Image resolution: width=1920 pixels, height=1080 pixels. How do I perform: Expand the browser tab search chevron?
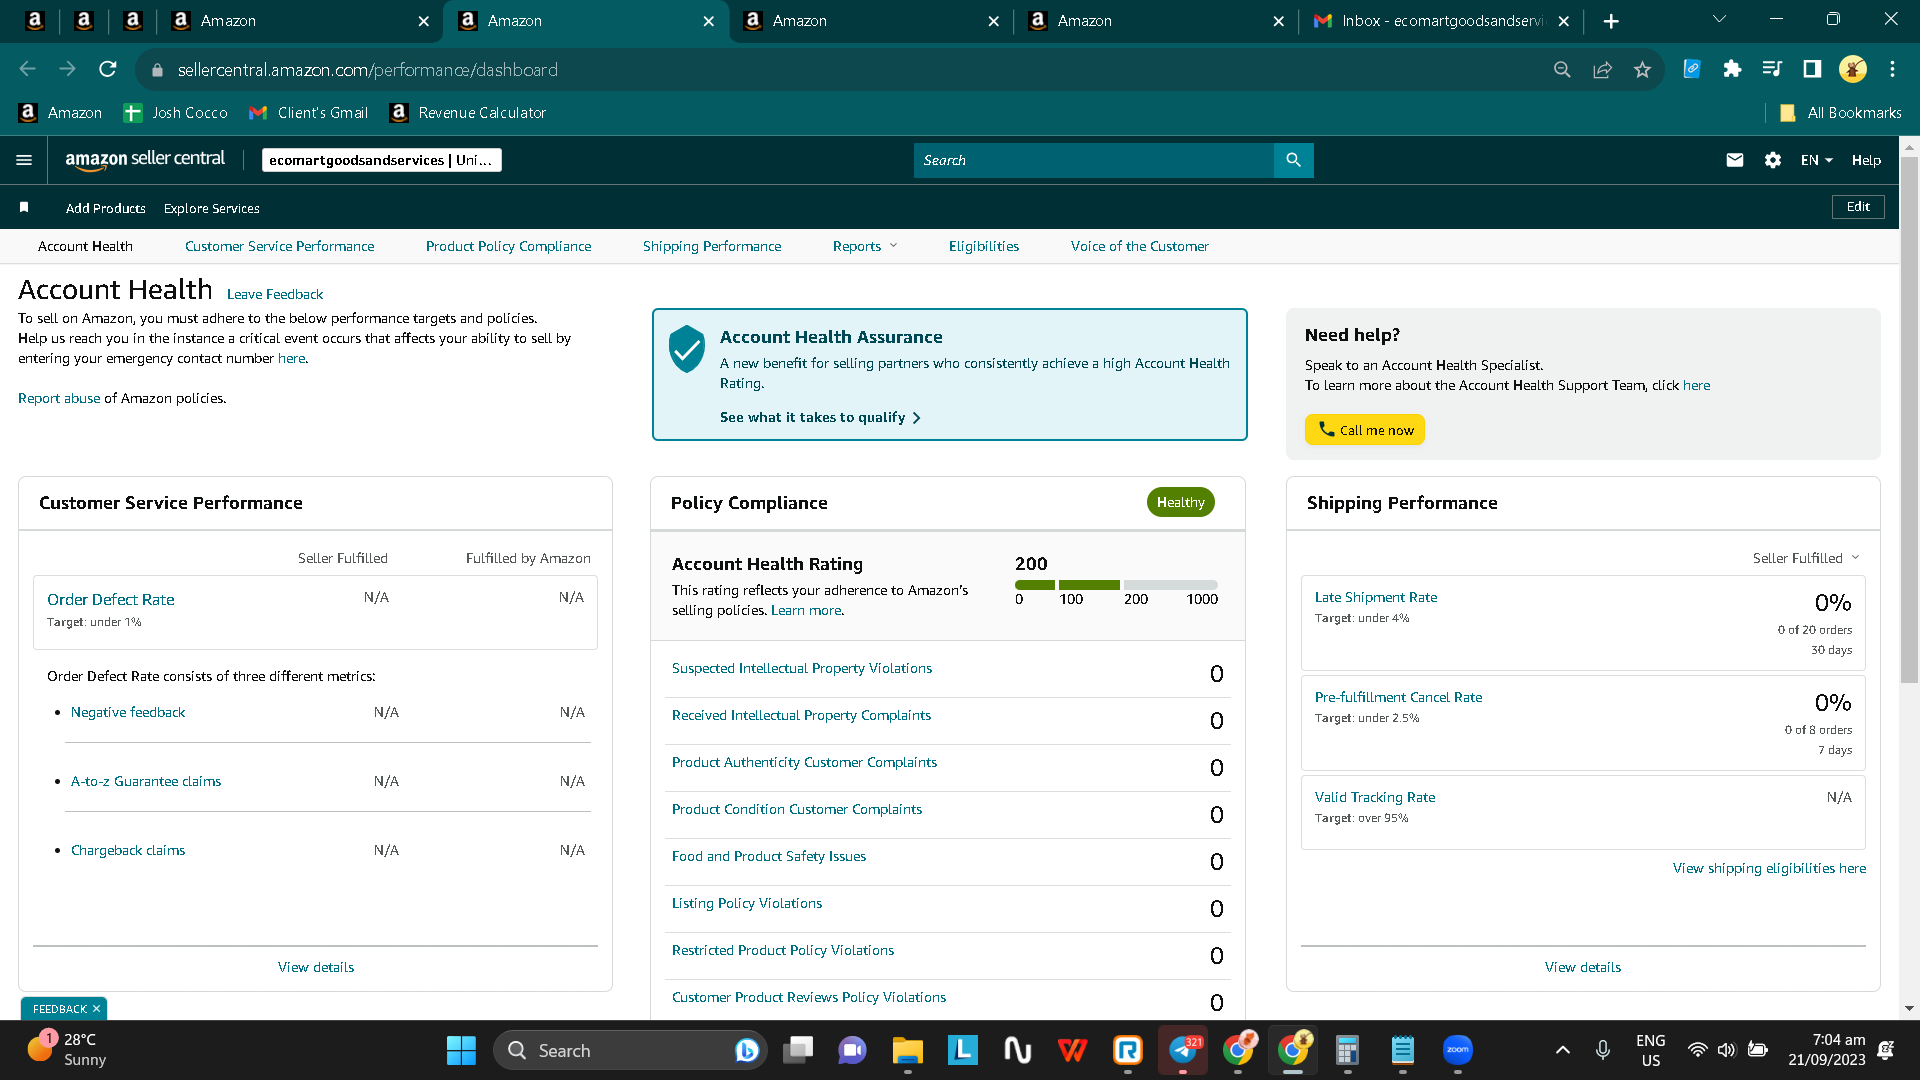tap(1719, 19)
